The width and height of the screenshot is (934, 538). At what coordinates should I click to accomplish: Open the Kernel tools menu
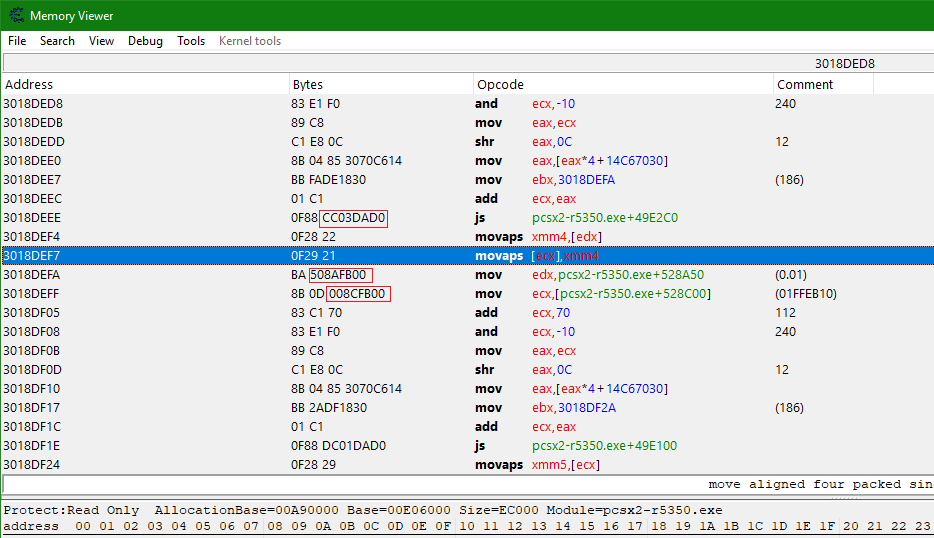pos(250,41)
